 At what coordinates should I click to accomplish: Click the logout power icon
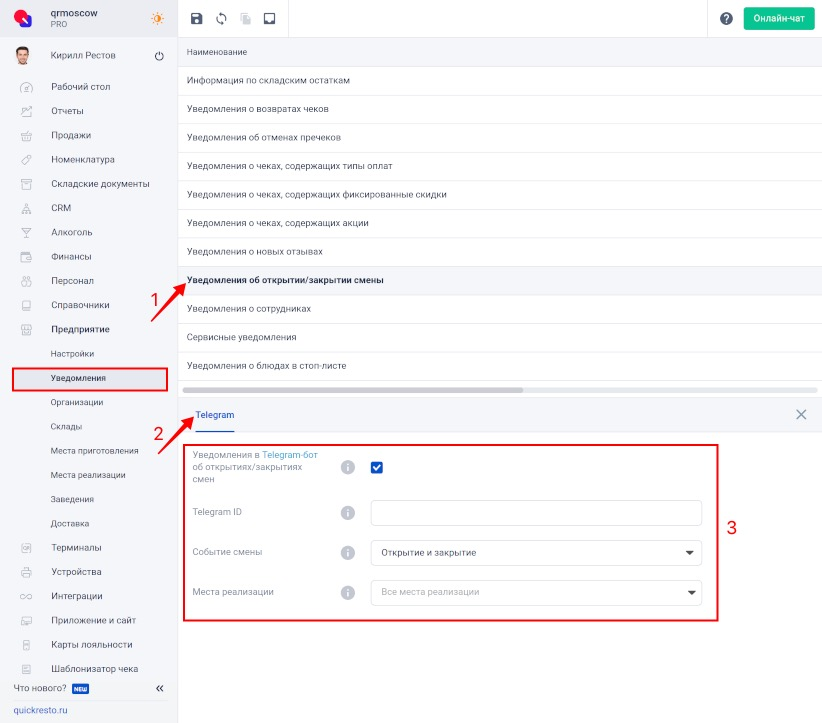coord(159,56)
